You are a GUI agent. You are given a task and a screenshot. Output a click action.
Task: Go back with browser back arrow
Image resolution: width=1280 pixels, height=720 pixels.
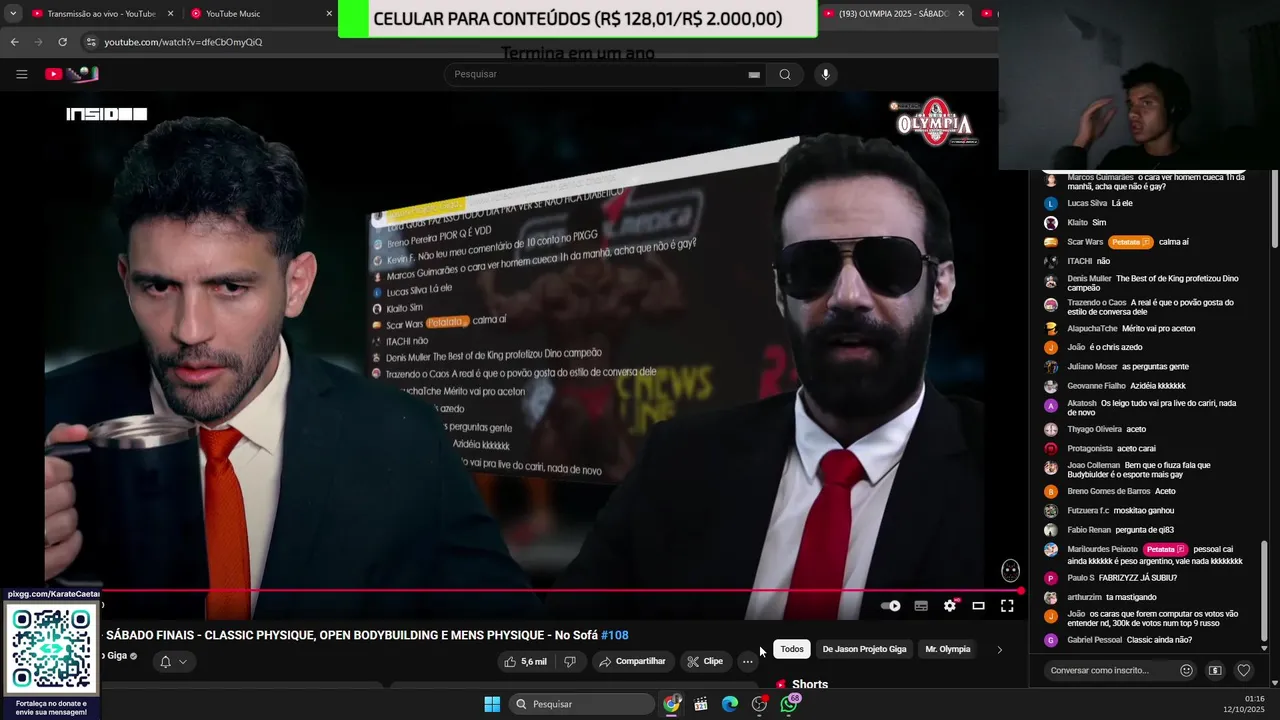[x=14, y=42]
